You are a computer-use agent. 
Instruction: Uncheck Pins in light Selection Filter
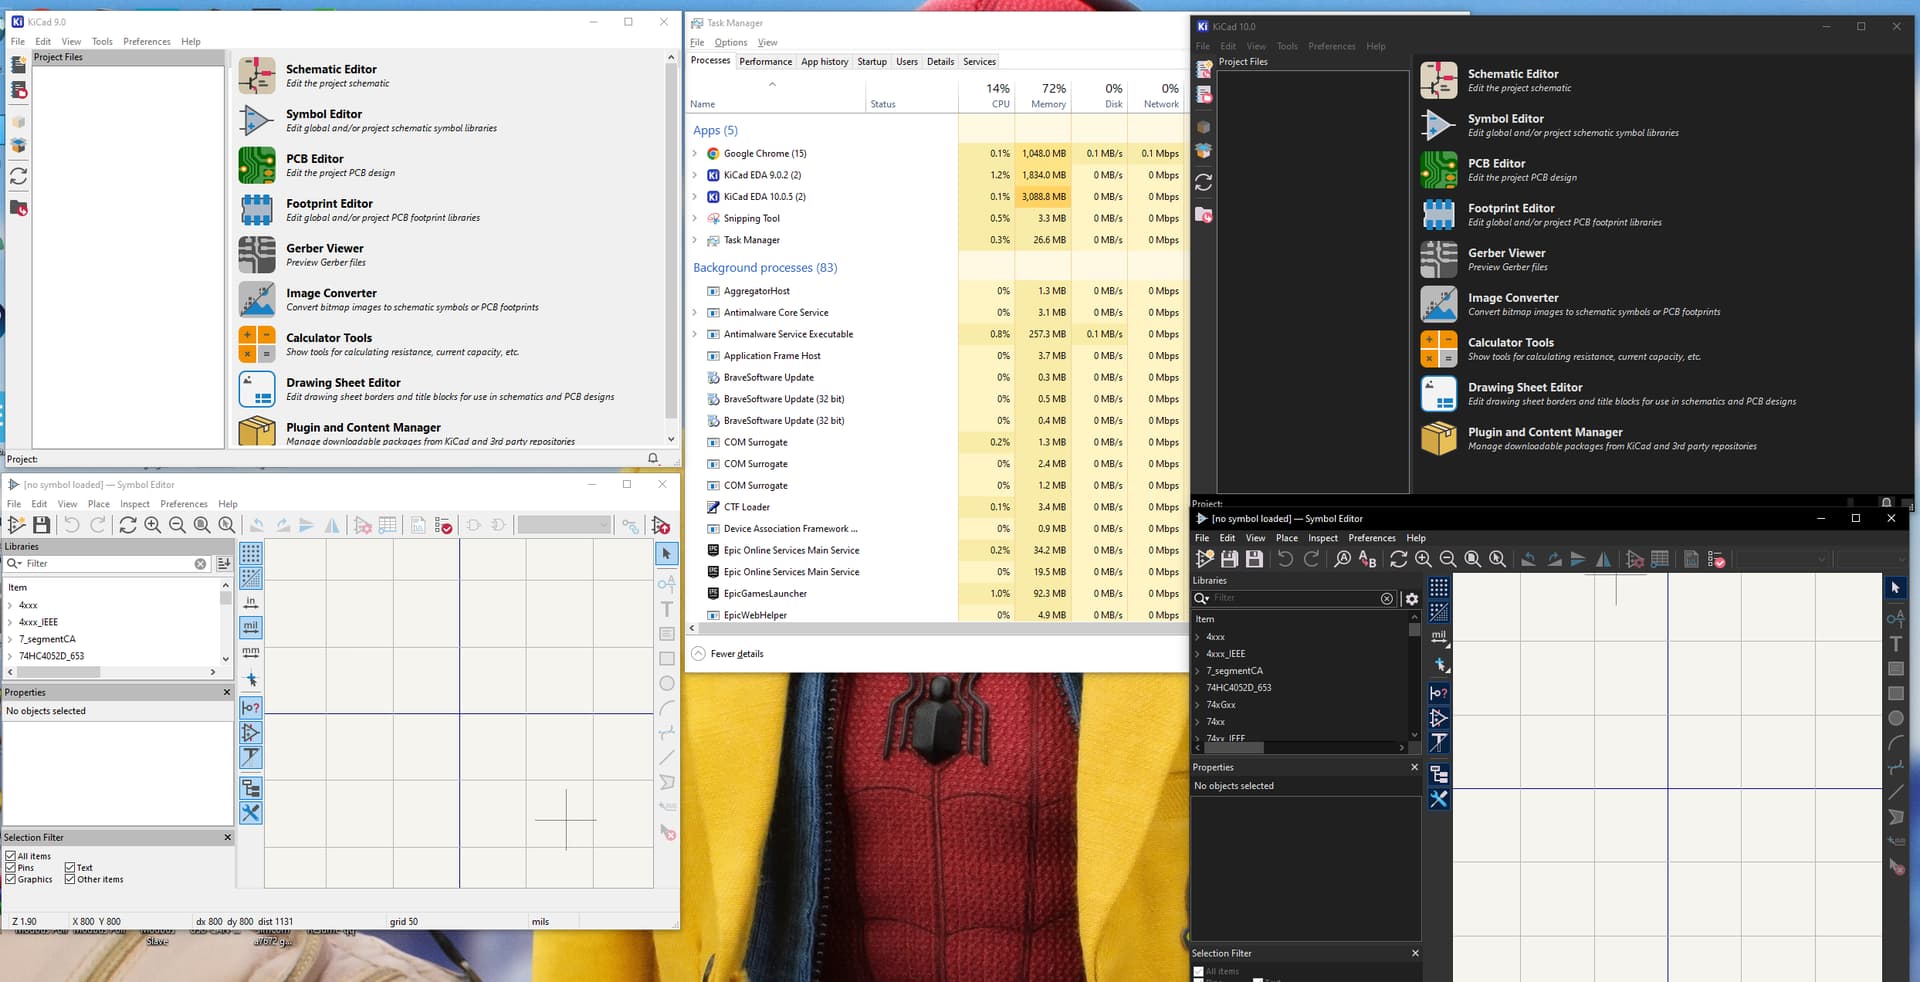[x=11, y=868]
